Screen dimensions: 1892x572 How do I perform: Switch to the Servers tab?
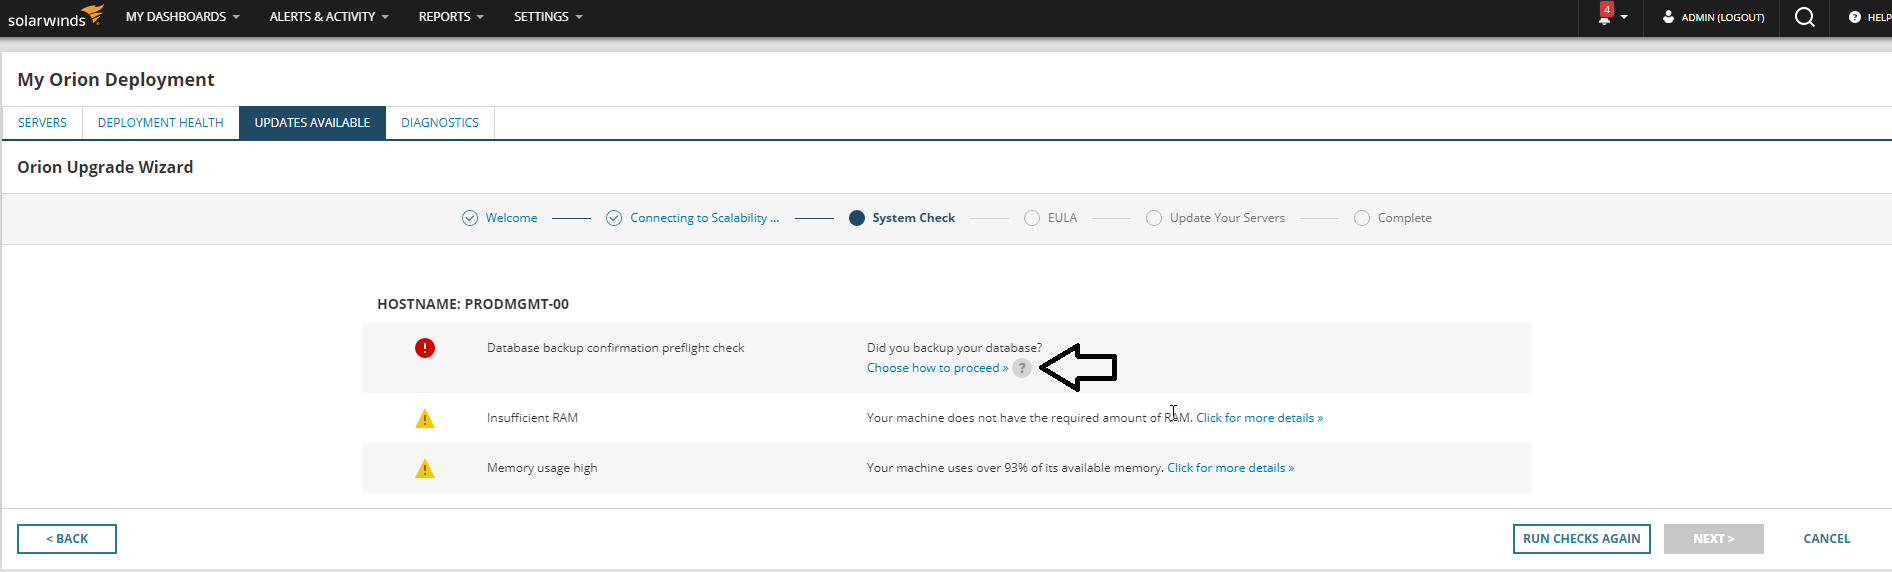pyautogui.click(x=42, y=123)
